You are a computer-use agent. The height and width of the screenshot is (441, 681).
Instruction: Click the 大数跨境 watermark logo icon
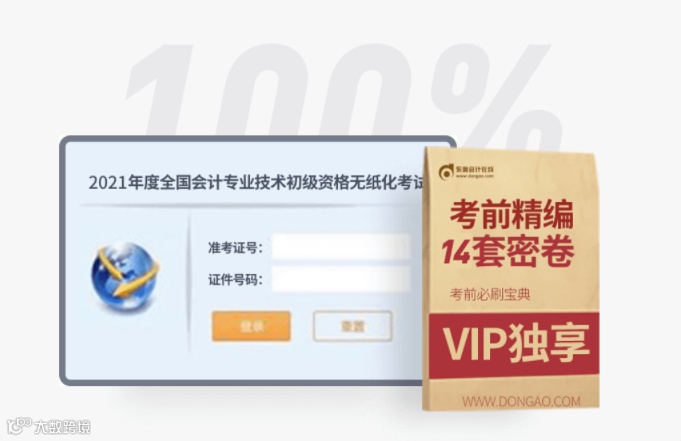click(20, 426)
